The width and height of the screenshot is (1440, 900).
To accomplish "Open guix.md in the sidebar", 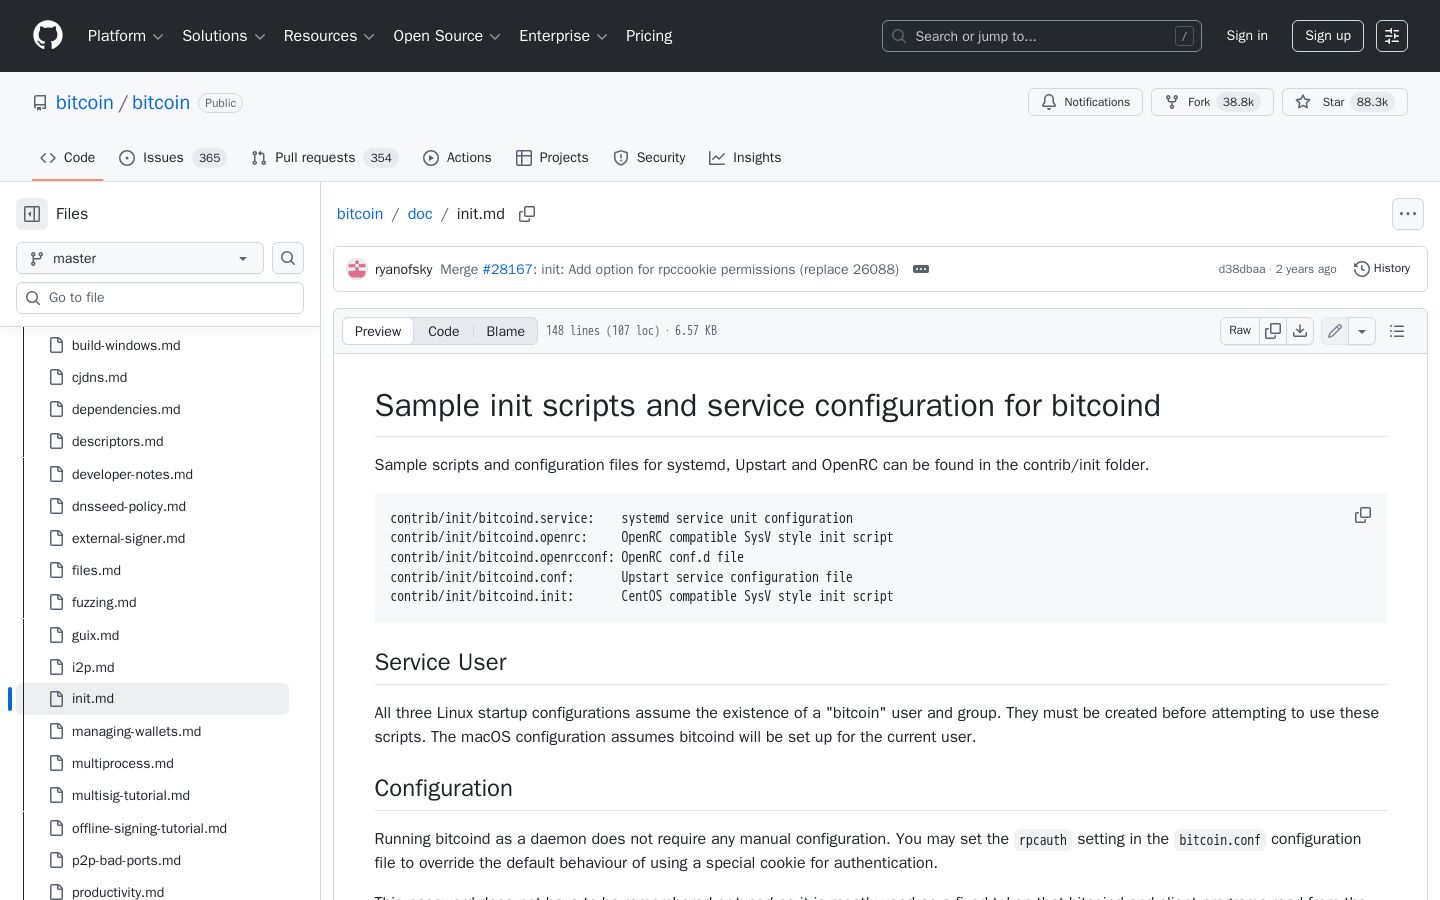I will (x=95, y=635).
